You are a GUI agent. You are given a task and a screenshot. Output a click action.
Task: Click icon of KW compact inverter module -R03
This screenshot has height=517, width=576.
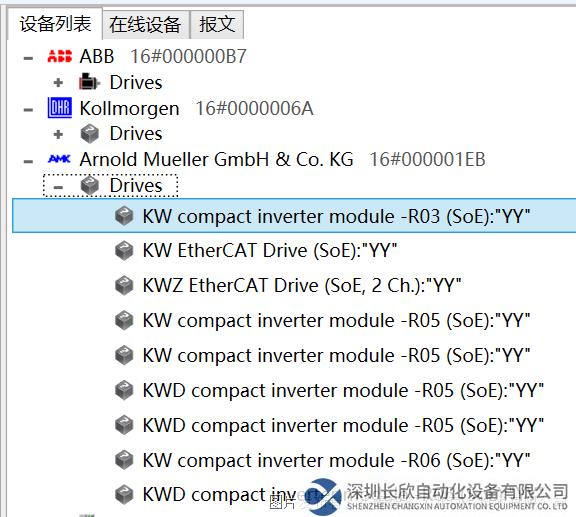(124, 216)
